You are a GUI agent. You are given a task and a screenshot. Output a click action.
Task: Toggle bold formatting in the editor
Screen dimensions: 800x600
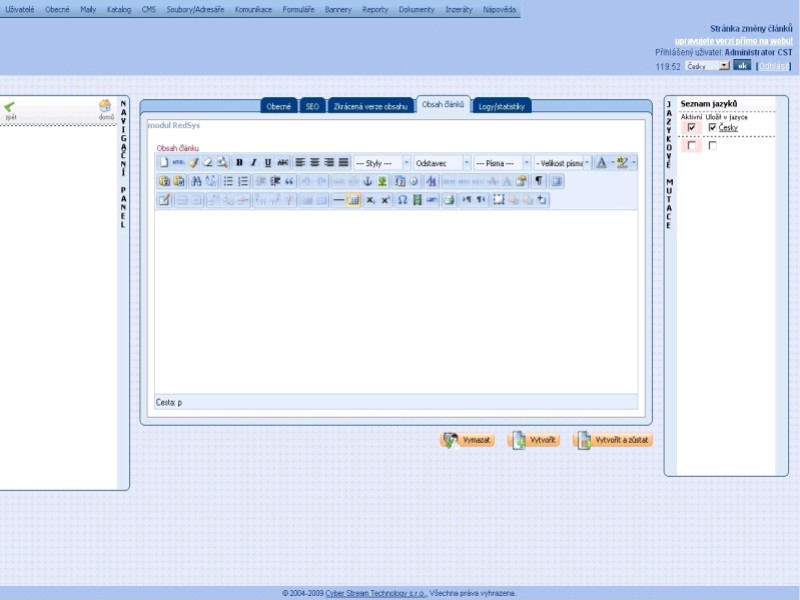click(239, 162)
